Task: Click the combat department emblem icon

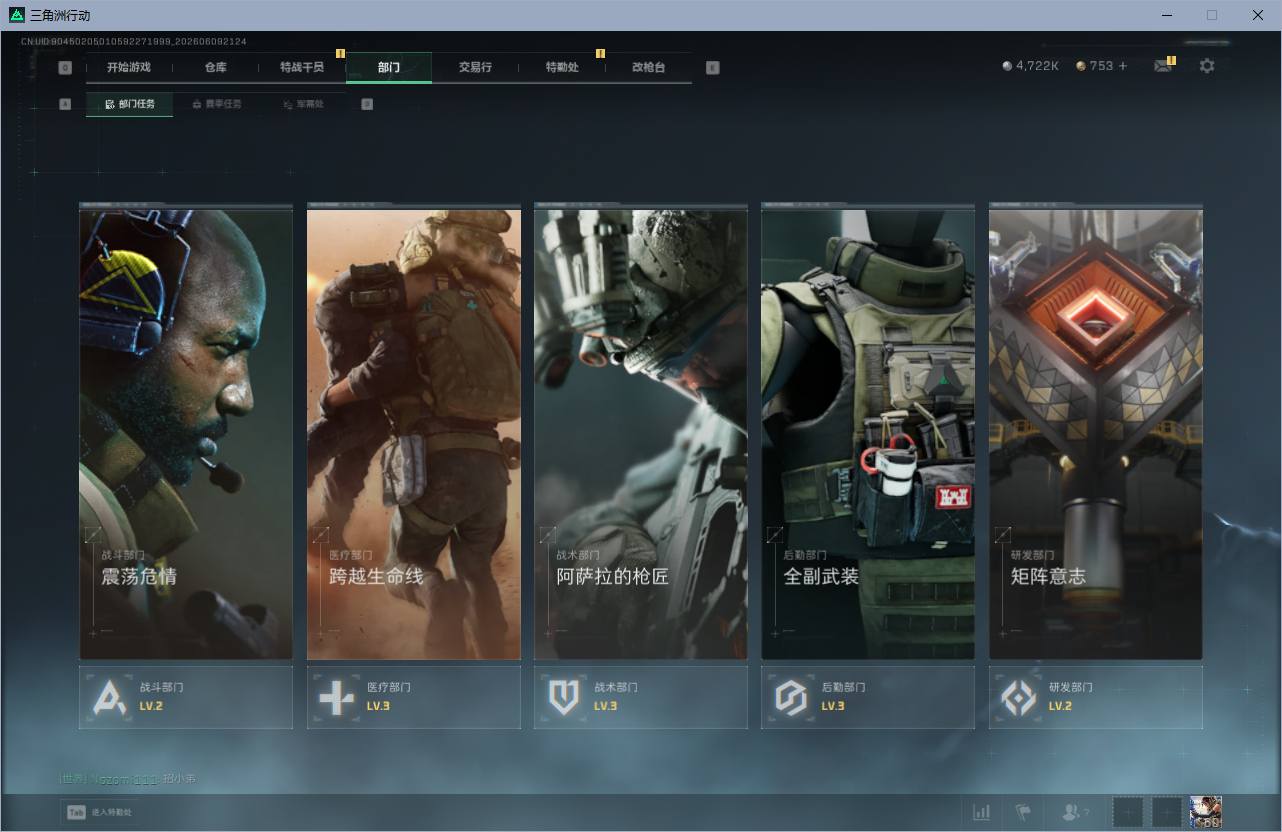Action: 109,697
